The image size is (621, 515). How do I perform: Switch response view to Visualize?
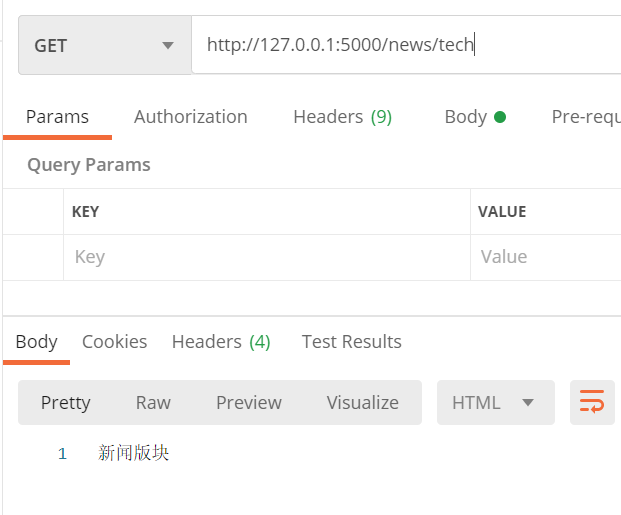[x=362, y=402]
